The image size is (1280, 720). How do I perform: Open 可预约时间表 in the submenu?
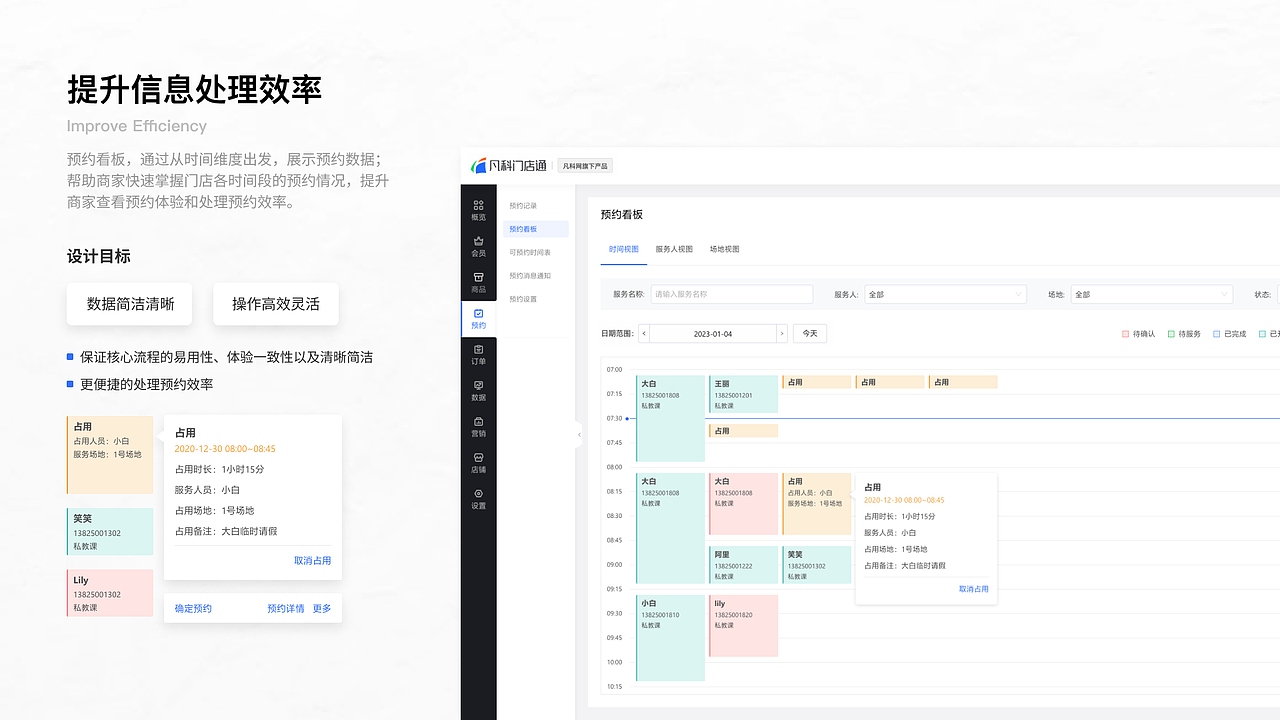tap(528, 251)
